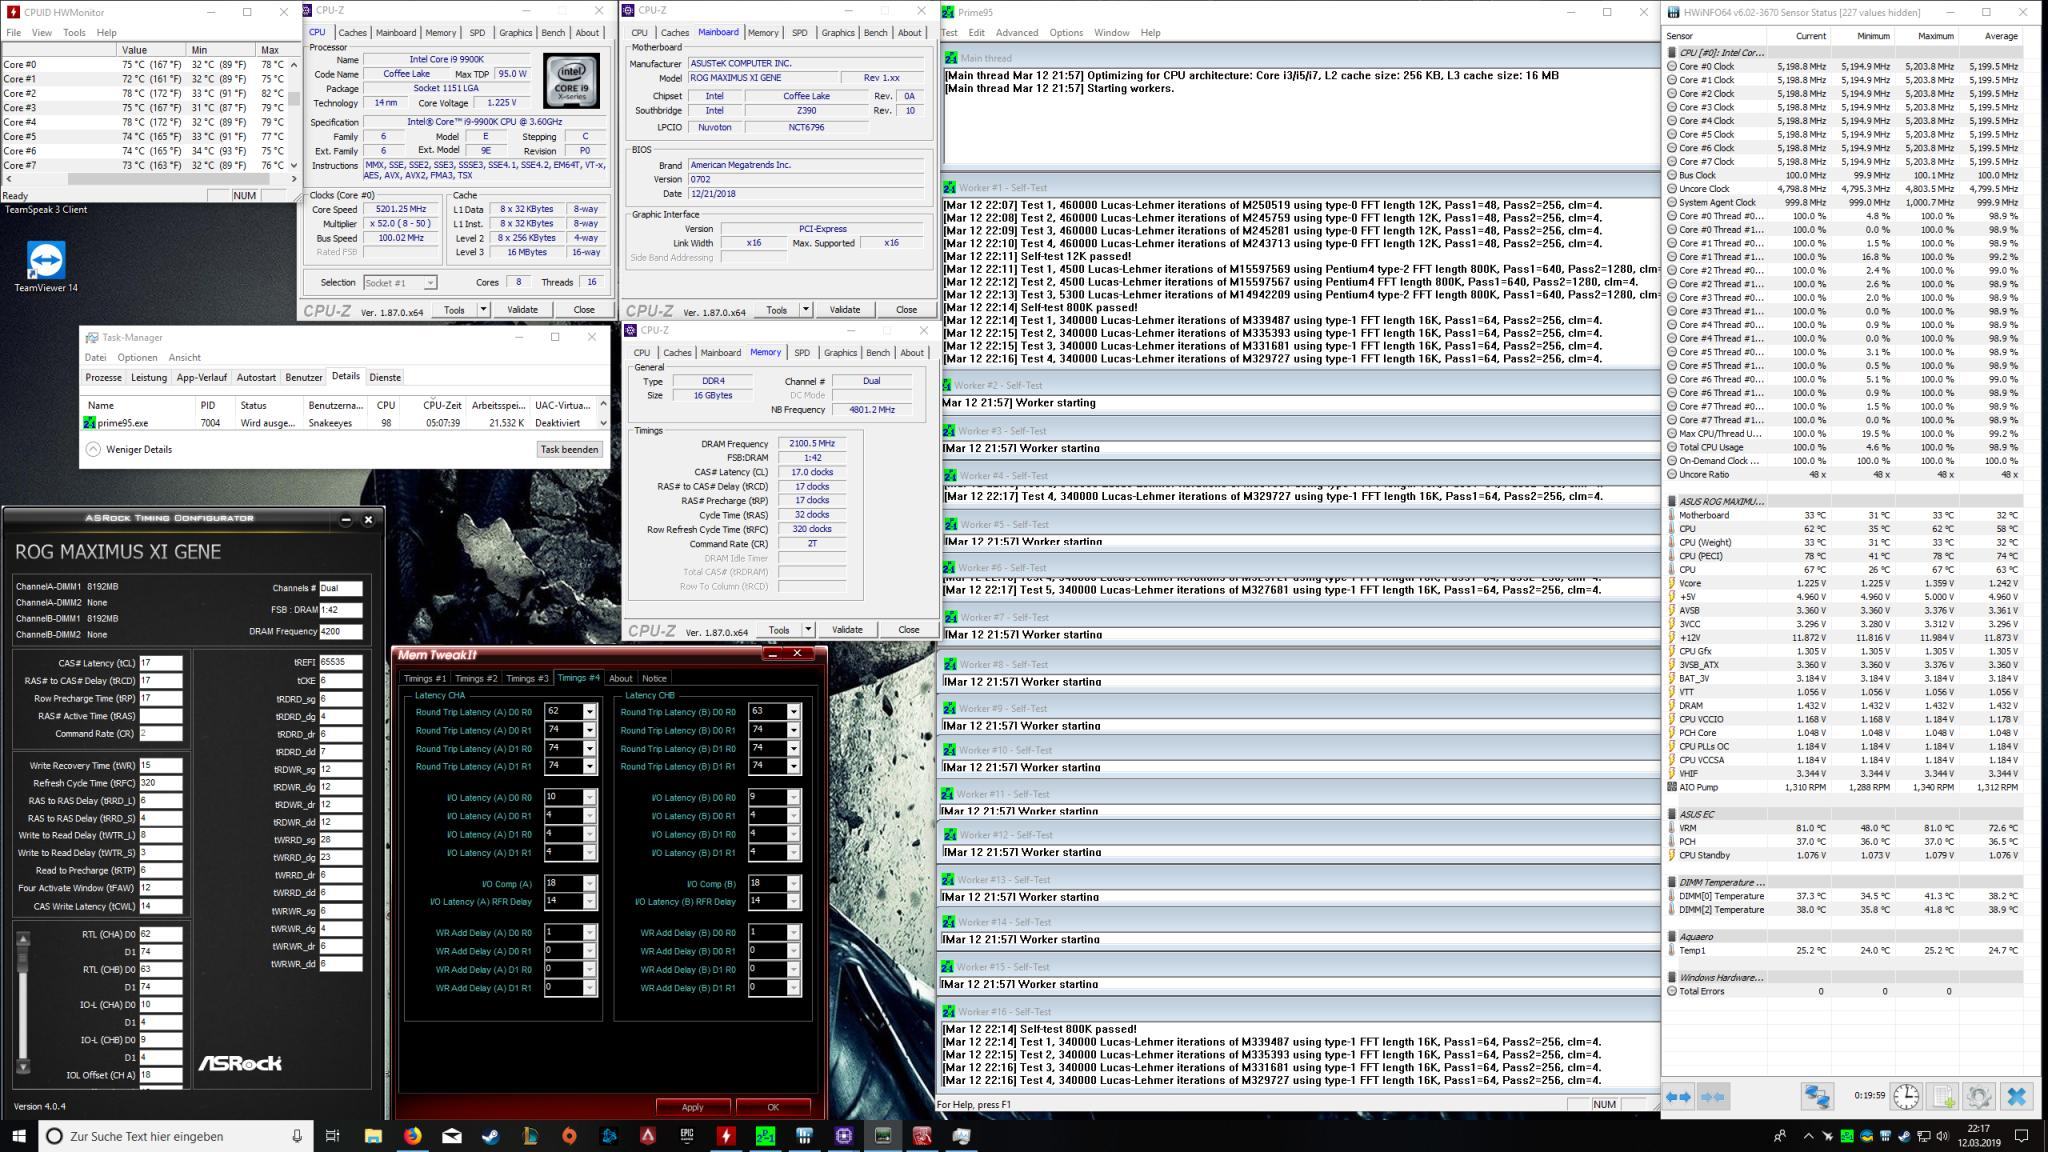The width and height of the screenshot is (2048, 1152).
Task: Open the Tools menu in HWMonitor
Action: tap(74, 32)
